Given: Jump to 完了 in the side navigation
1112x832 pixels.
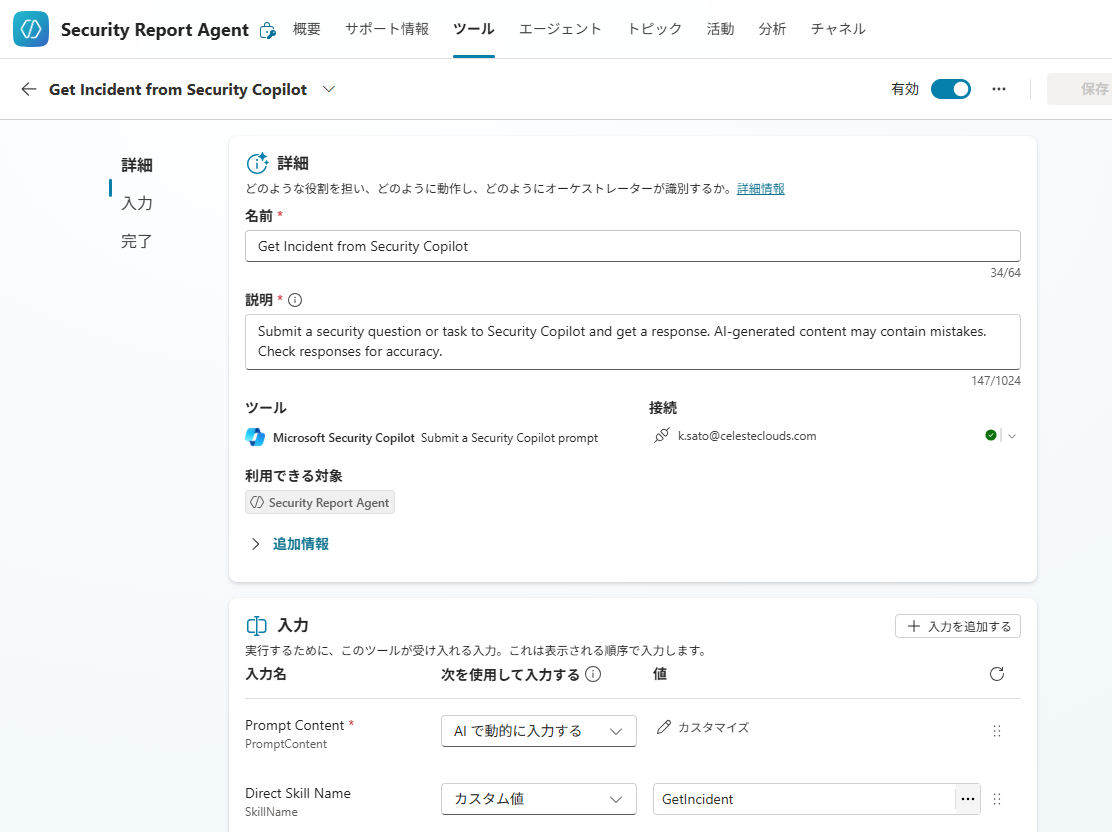Looking at the screenshot, I should [137, 242].
